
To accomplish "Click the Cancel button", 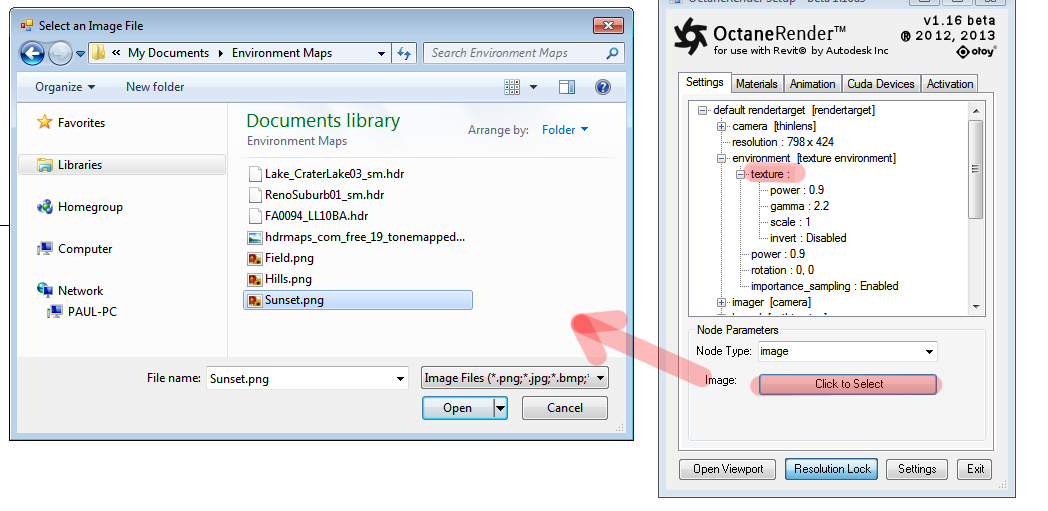I will pyautogui.click(x=565, y=407).
